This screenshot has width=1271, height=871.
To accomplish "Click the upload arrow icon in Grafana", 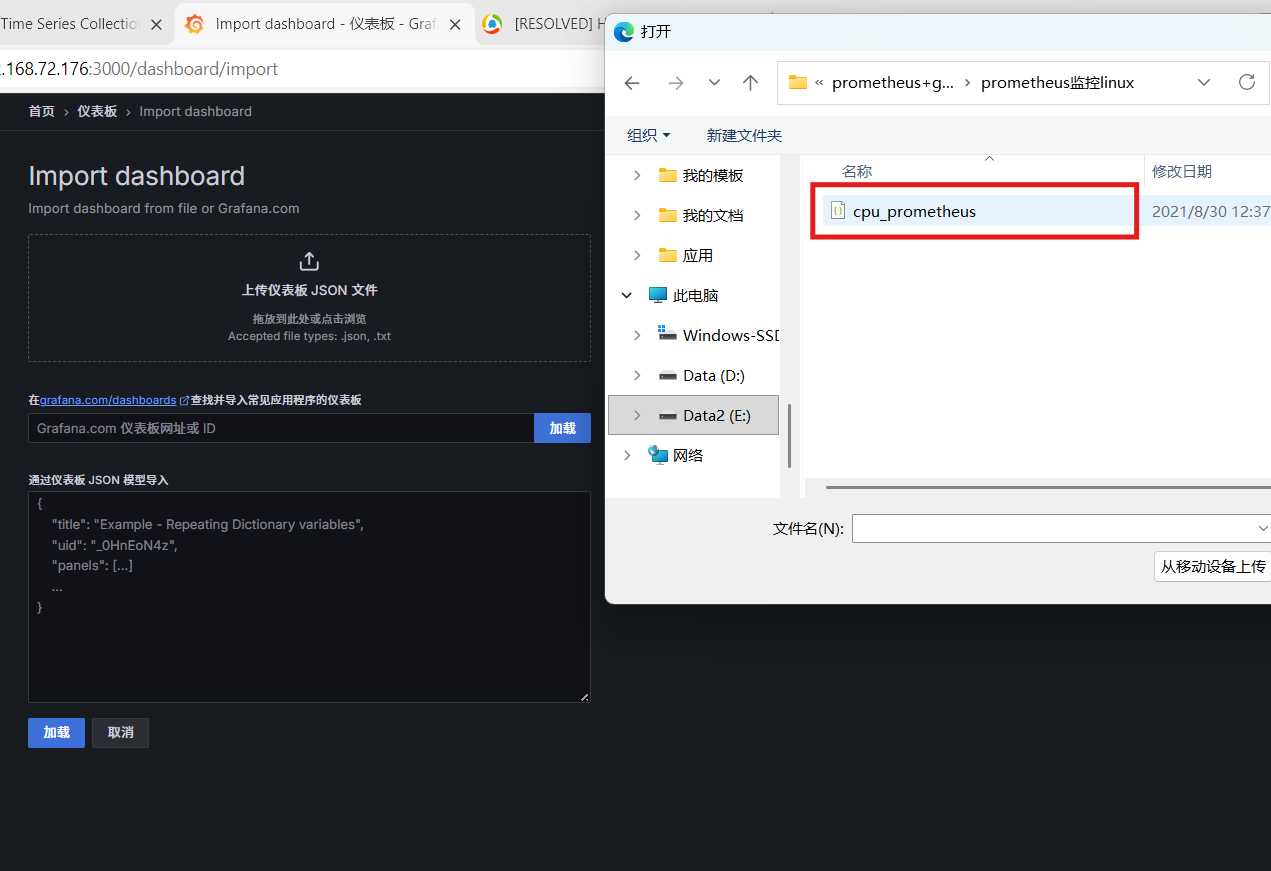I will point(309,261).
